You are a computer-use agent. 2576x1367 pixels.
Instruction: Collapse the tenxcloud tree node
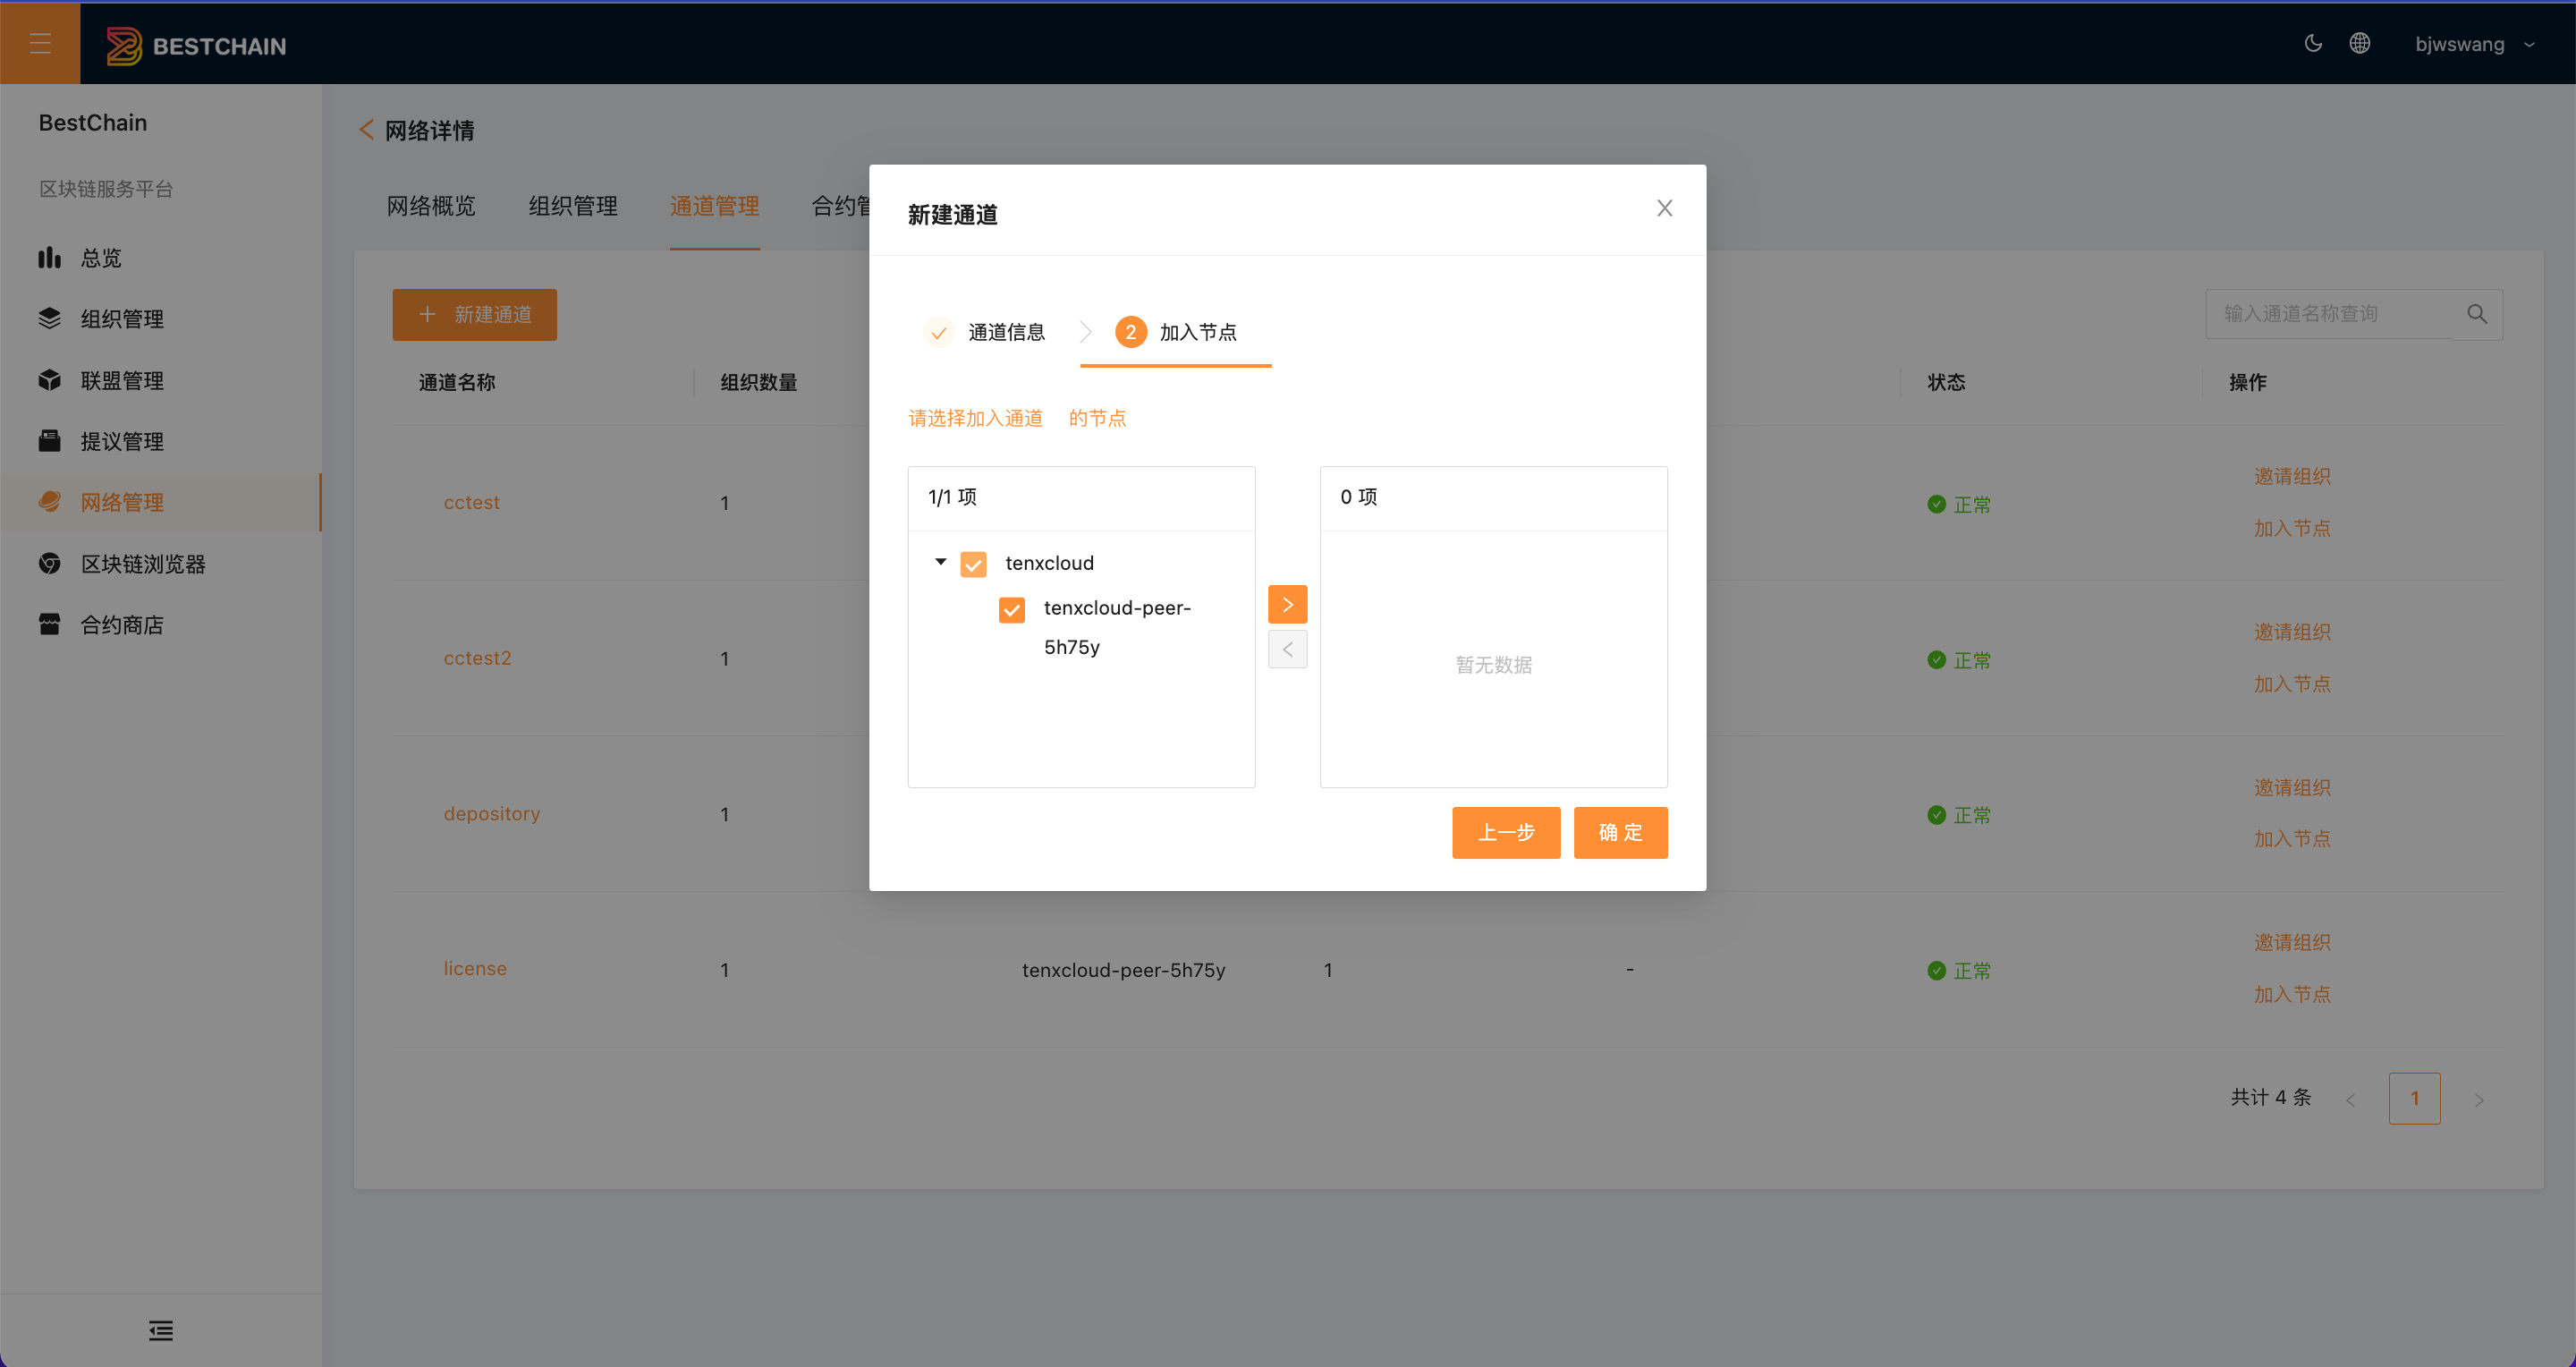pos(940,562)
